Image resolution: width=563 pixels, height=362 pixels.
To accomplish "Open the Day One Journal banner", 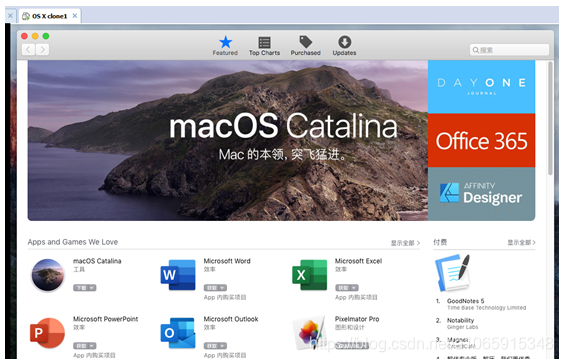I will tap(481, 87).
